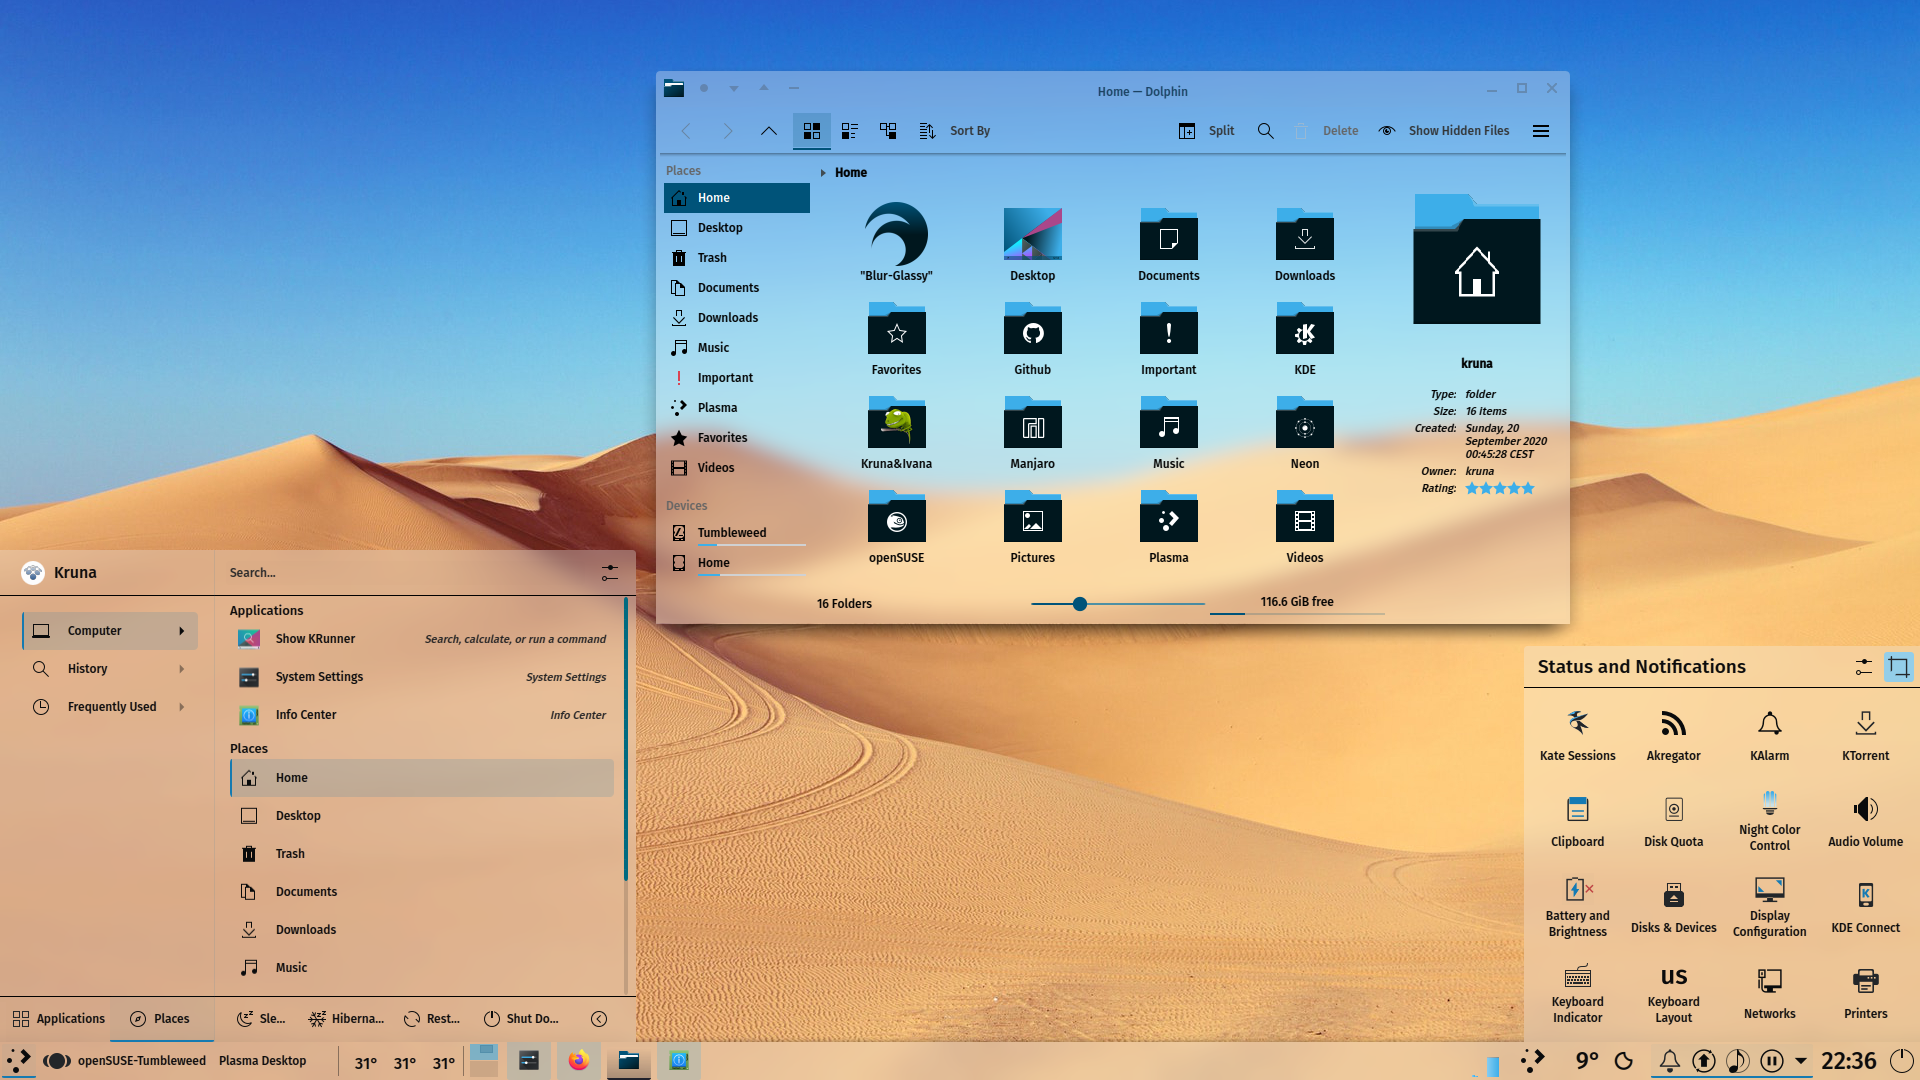Launch Show KRunner from launcher
The width and height of the screenshot is (1920, 1080).
pos(422,639)
